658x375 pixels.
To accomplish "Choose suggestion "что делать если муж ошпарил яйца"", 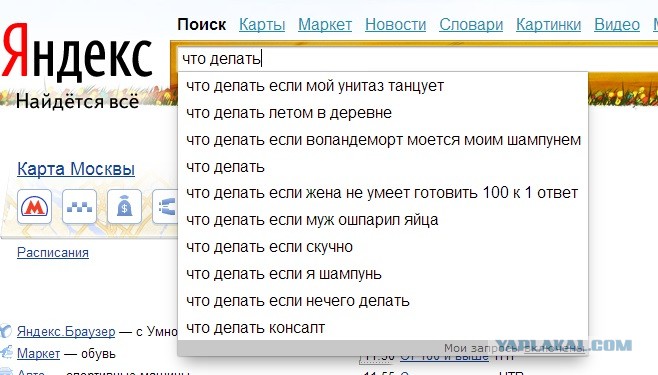I will point(383,220).
